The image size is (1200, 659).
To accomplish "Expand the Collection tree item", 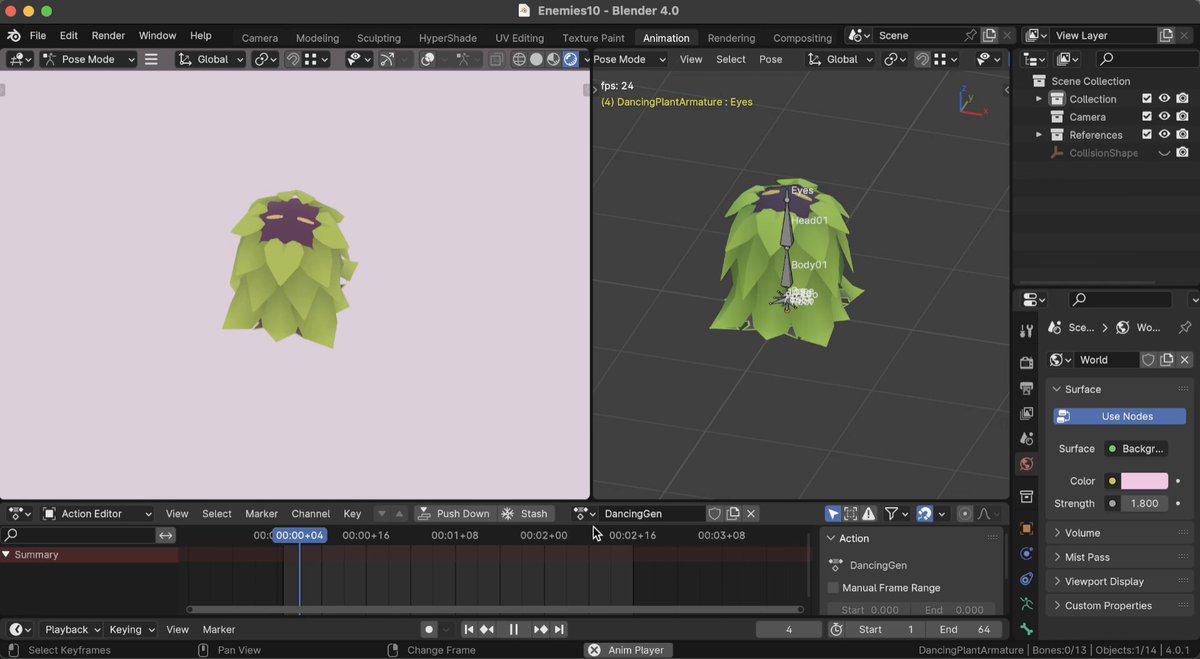I will pyautogui.click(x=1038, y=99).
